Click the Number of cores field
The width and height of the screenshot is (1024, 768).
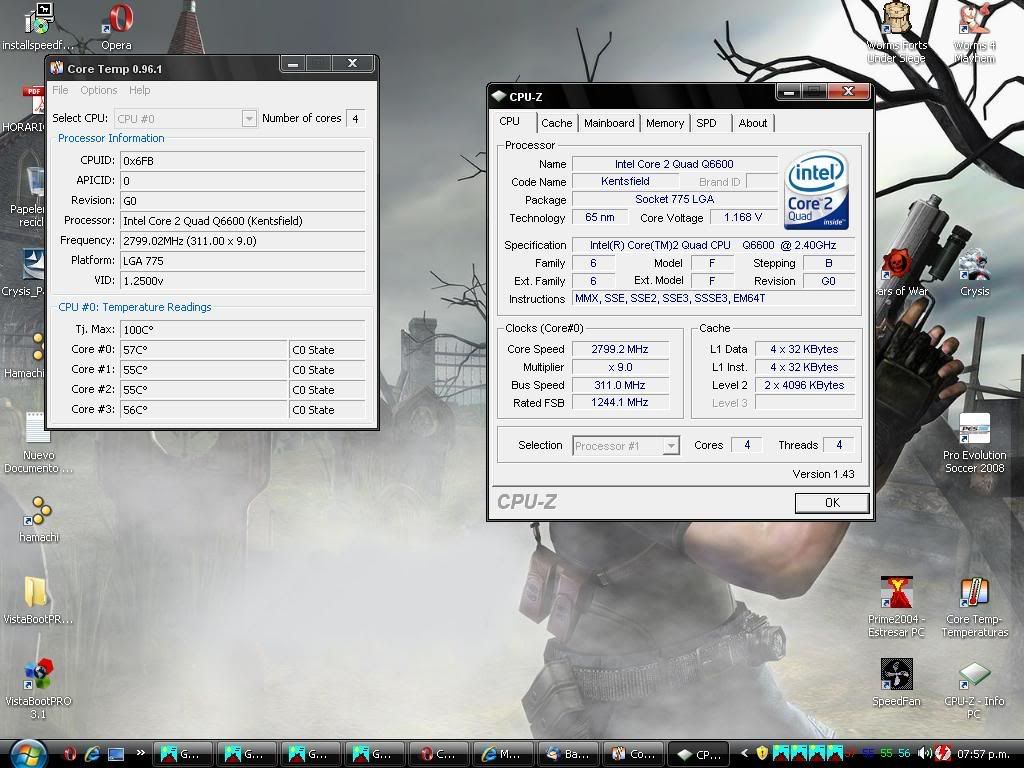[355, 119]
